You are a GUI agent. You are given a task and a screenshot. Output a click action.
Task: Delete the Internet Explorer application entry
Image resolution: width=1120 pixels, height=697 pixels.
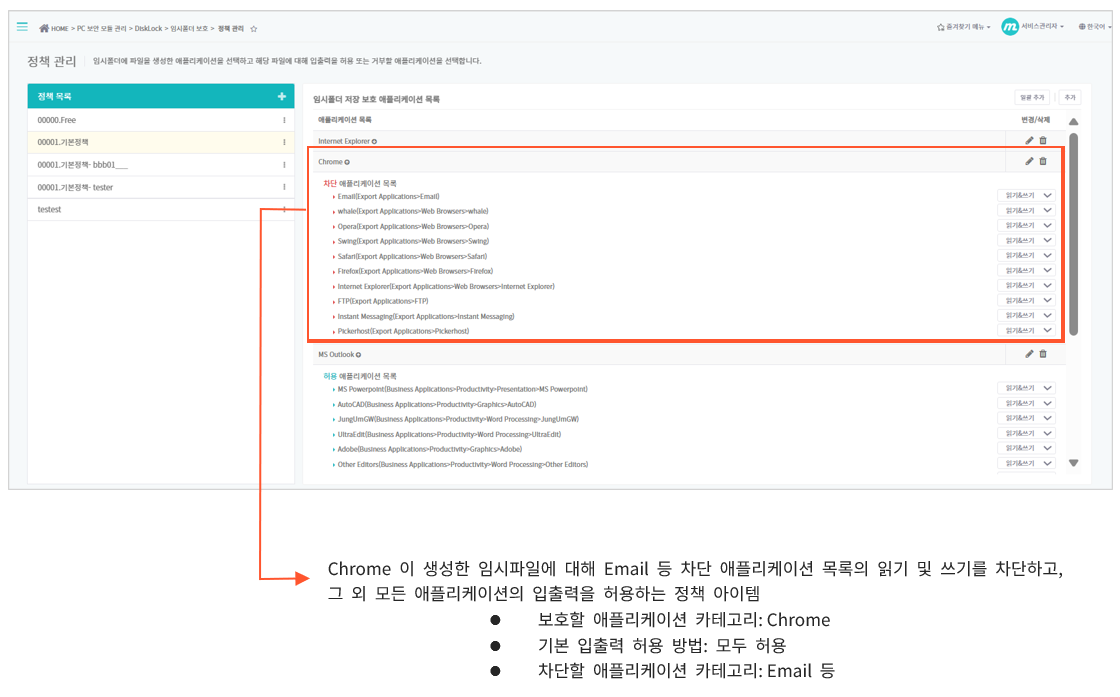click(x=1043, y=141)
